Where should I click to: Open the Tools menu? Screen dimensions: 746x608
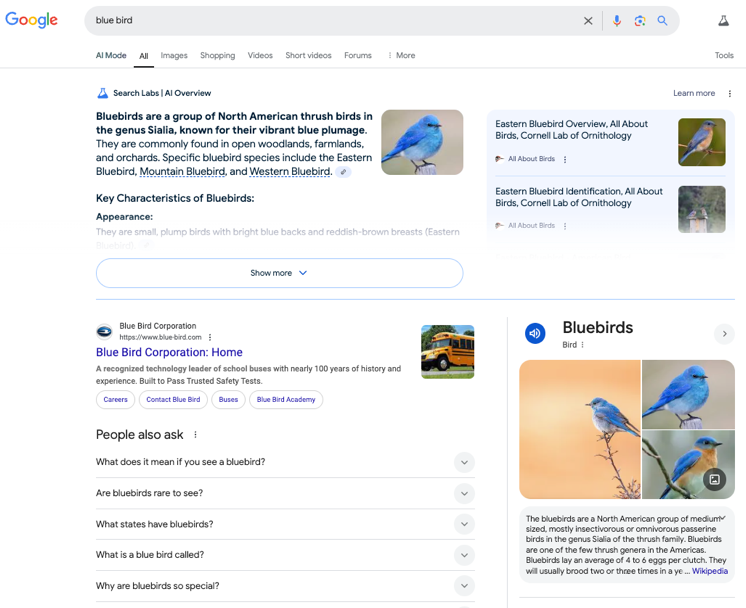coord(724,56)
